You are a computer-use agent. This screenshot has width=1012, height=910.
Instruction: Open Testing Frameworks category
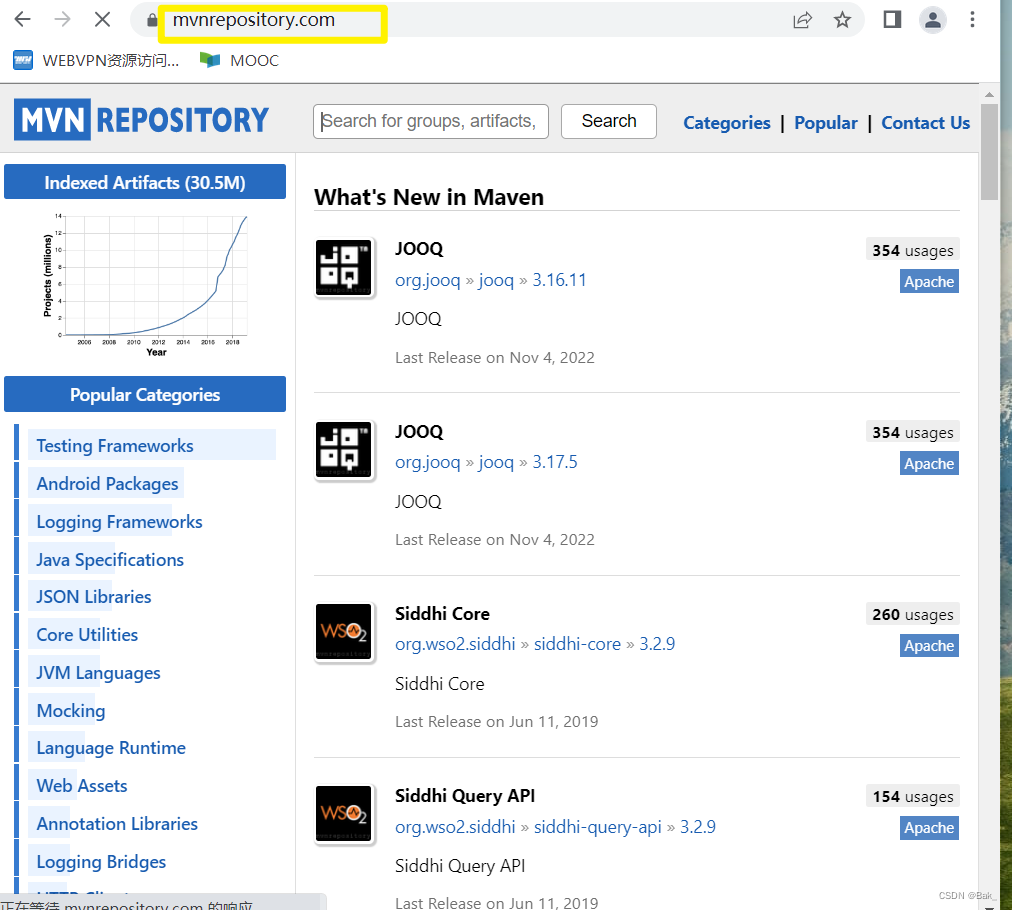[115, 446]
